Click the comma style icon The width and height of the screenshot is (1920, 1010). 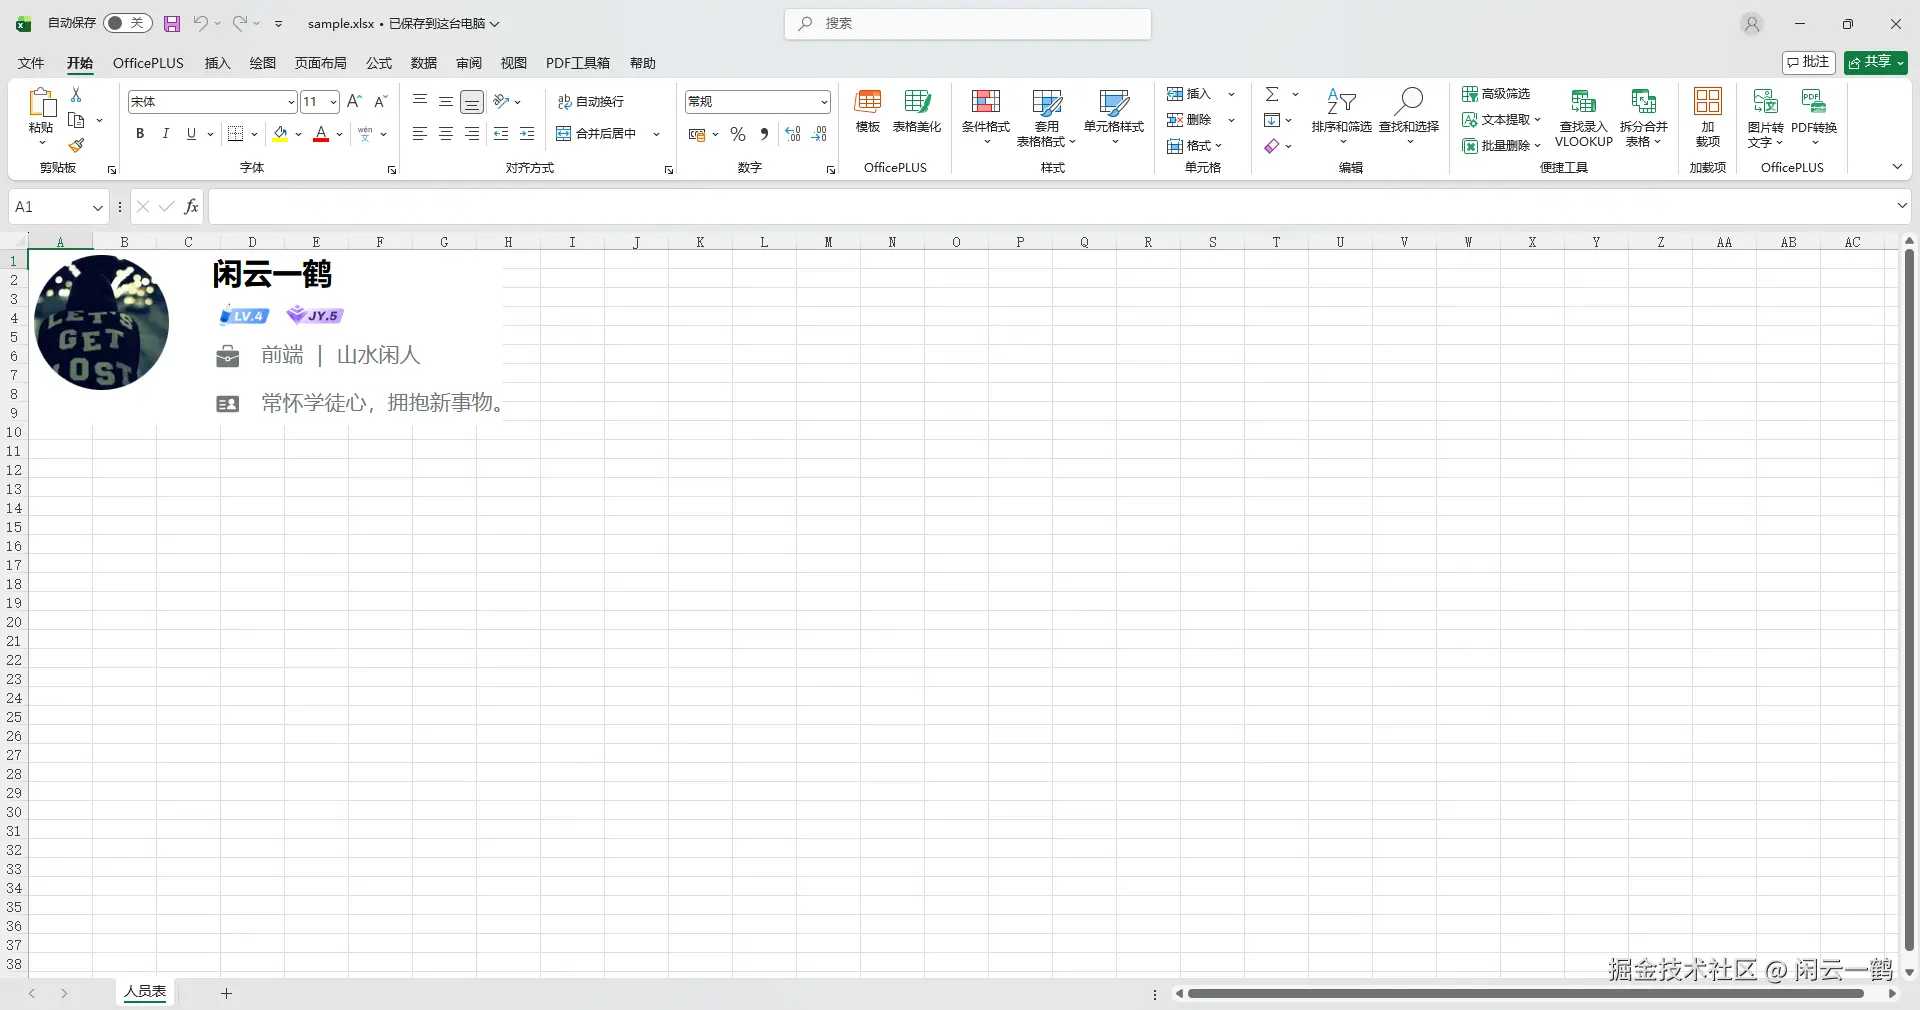click(764, 134)
